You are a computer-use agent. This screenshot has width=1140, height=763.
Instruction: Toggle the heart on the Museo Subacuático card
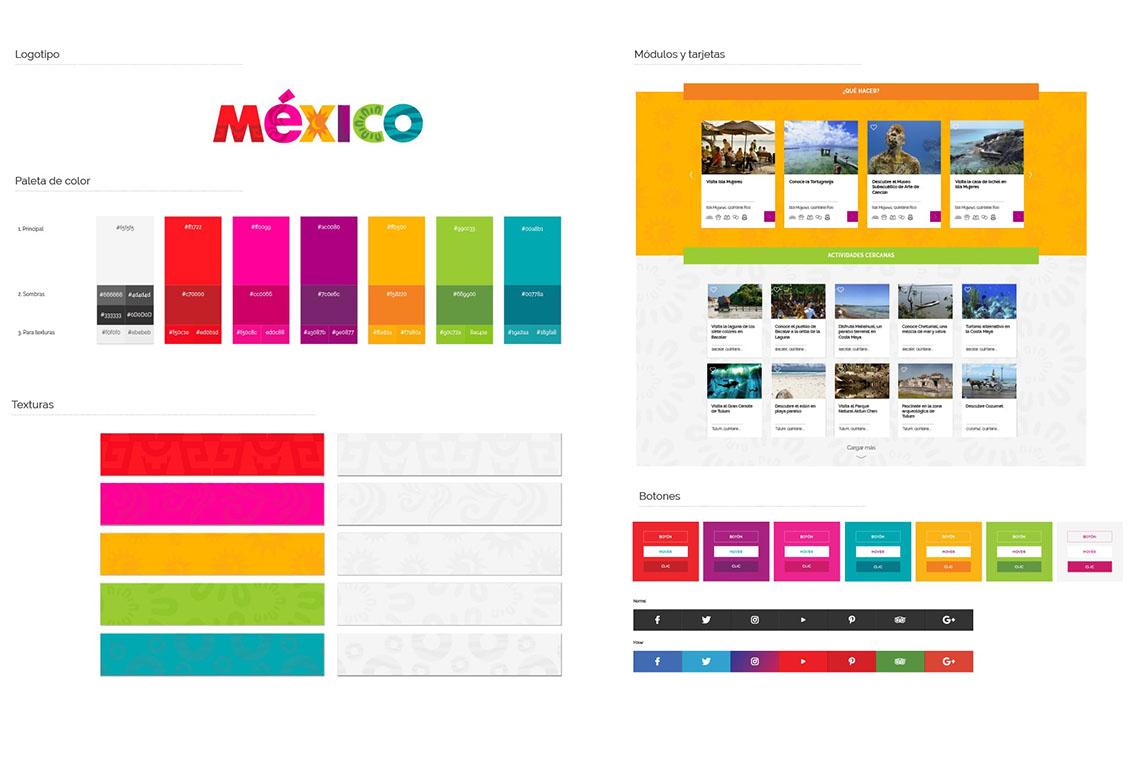click(x=874, y=127)
